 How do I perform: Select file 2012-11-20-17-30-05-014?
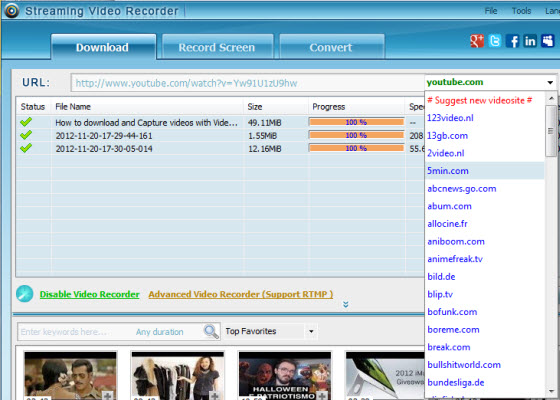click(104, 149)
